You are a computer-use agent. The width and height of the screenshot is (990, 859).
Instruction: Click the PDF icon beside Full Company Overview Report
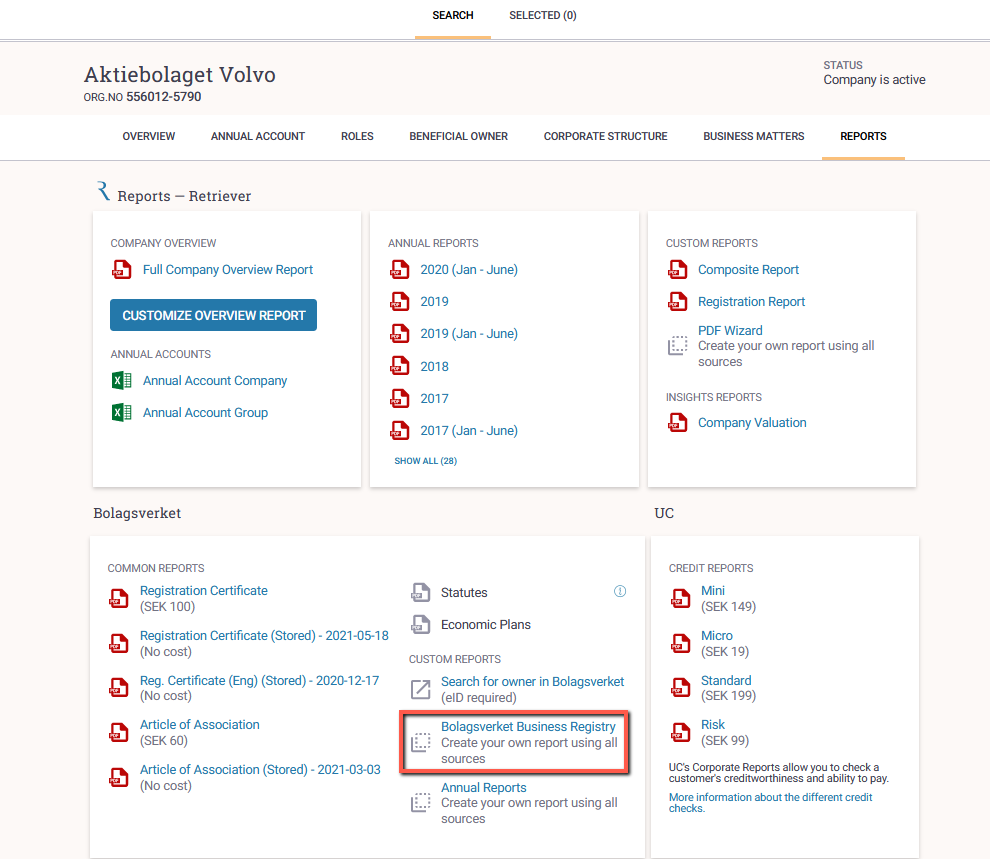click(x=122, y=270)
